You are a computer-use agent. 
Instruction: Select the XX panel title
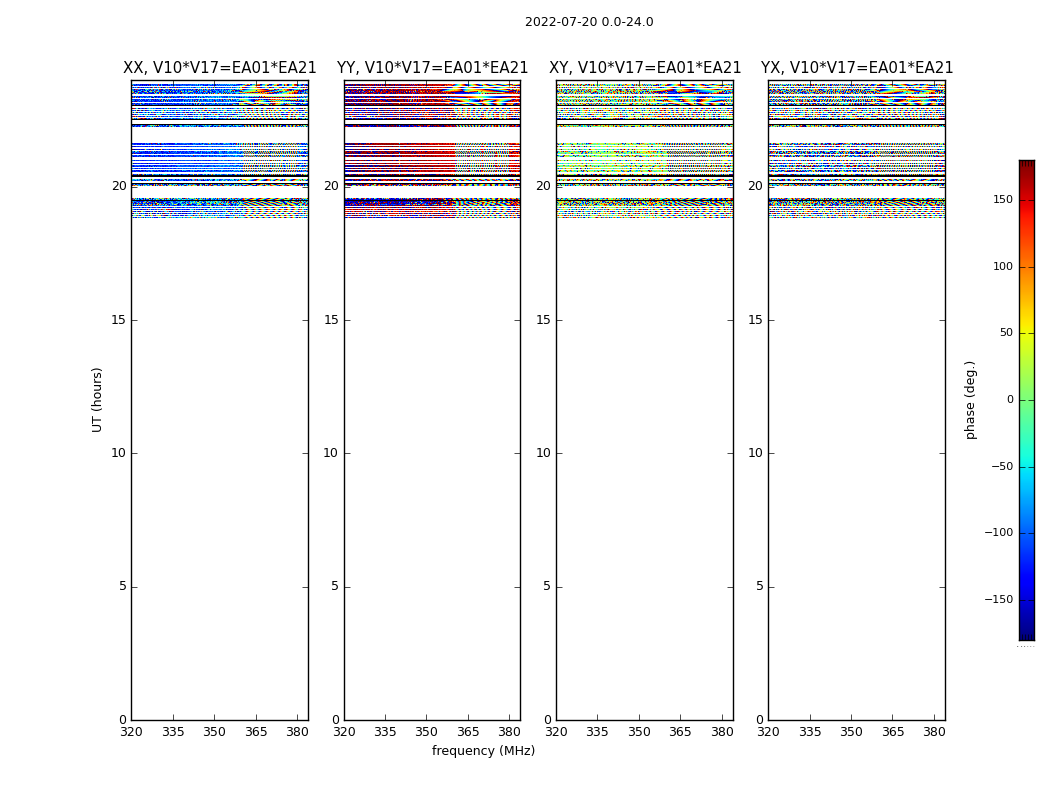pos(219,68)
